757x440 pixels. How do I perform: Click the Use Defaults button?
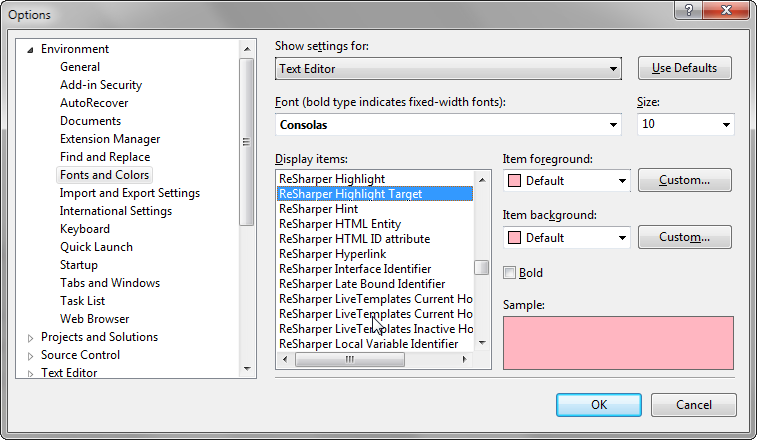tap(685, 68)
